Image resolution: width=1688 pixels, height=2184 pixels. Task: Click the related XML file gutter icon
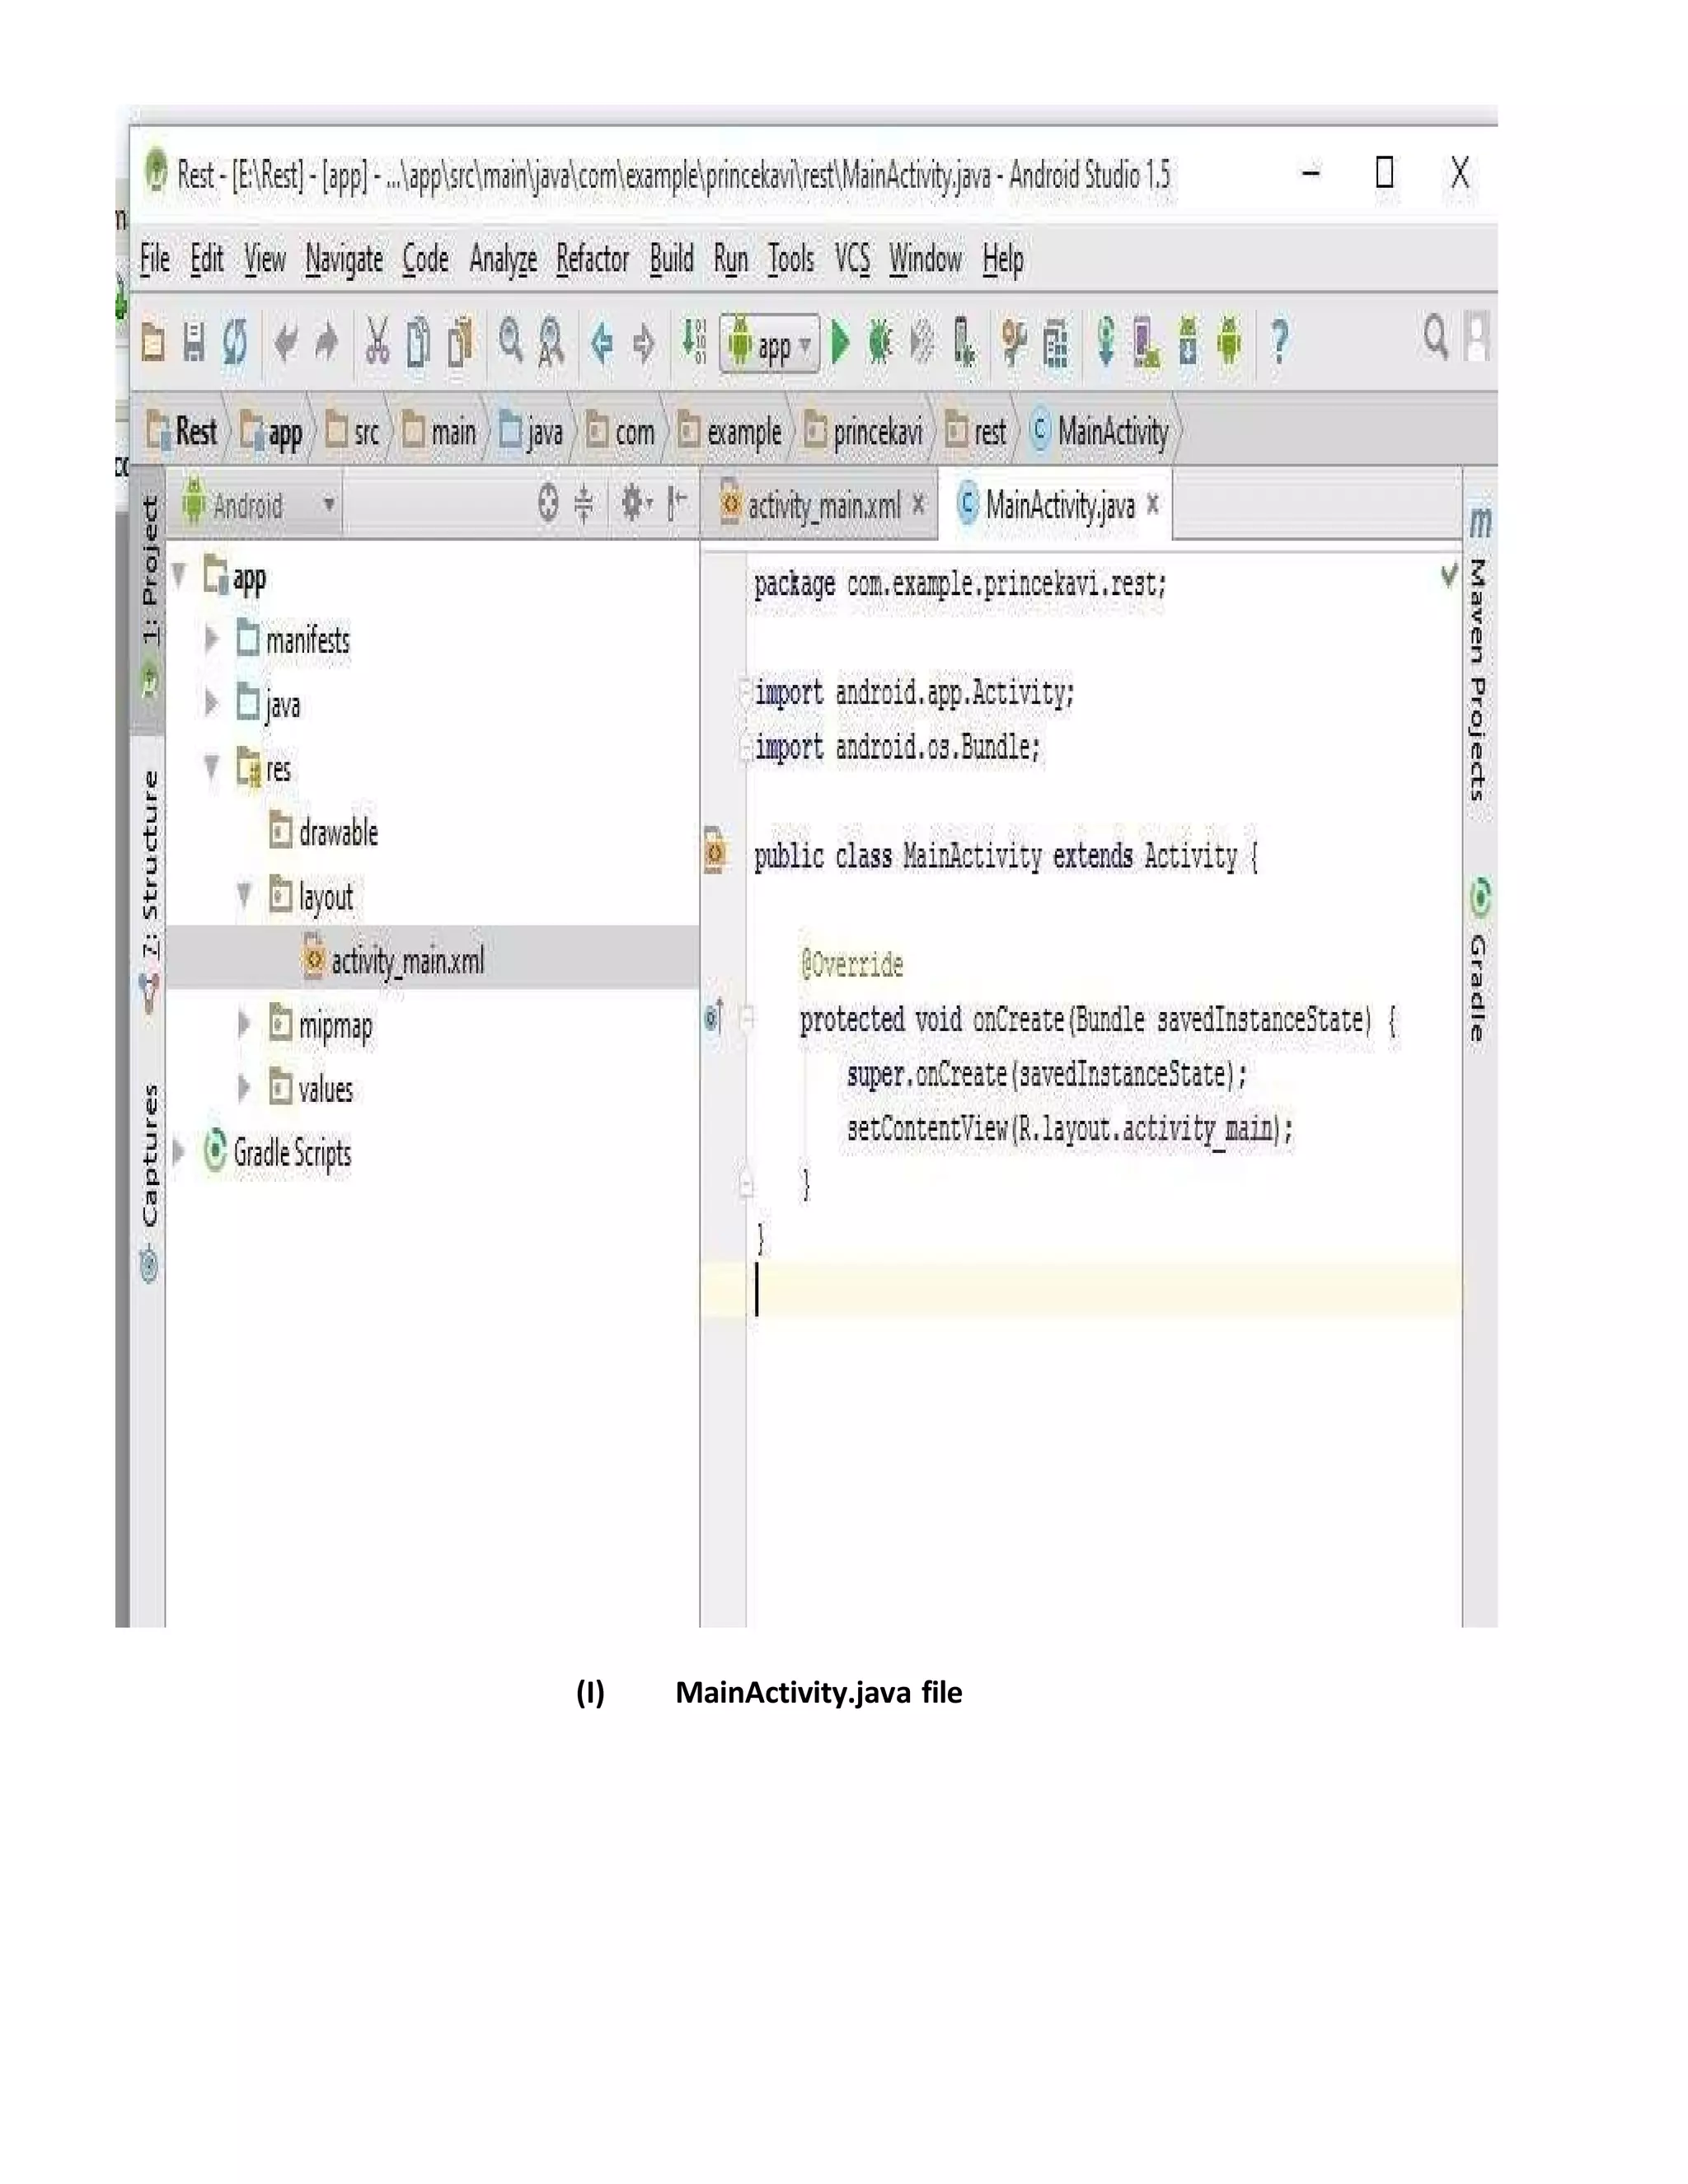[x=714, y=852]
